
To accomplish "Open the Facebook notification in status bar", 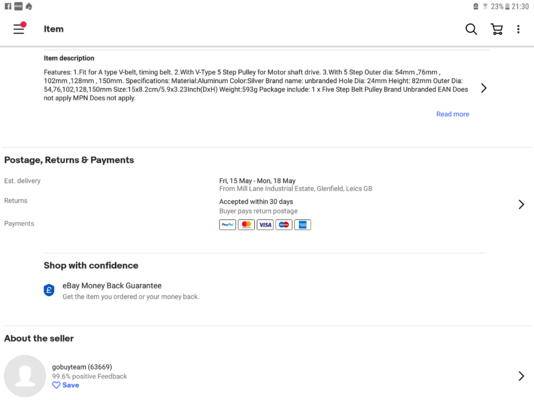I will tap(8, 6).
